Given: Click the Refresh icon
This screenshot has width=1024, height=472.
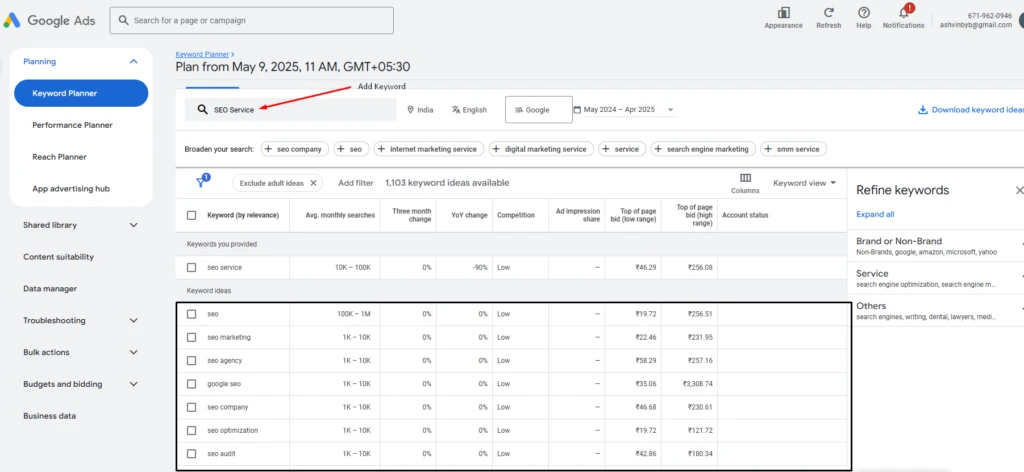Looking at the screenshot, I should coord(829,12).
